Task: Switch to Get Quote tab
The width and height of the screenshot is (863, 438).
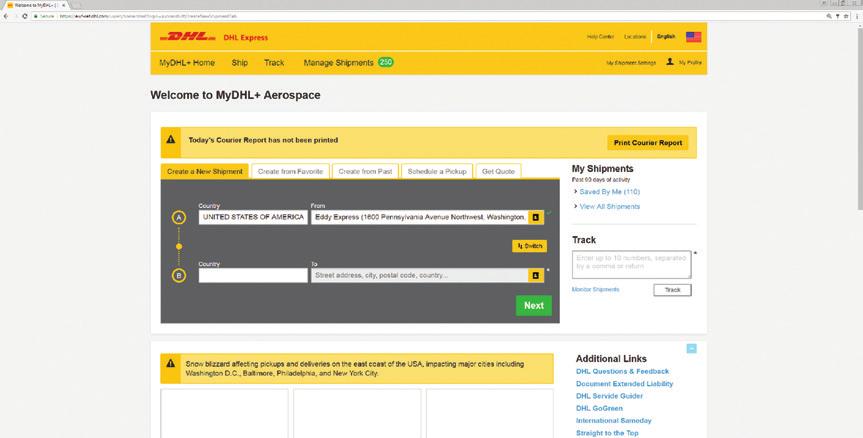Action: click(x=498, y=172)
